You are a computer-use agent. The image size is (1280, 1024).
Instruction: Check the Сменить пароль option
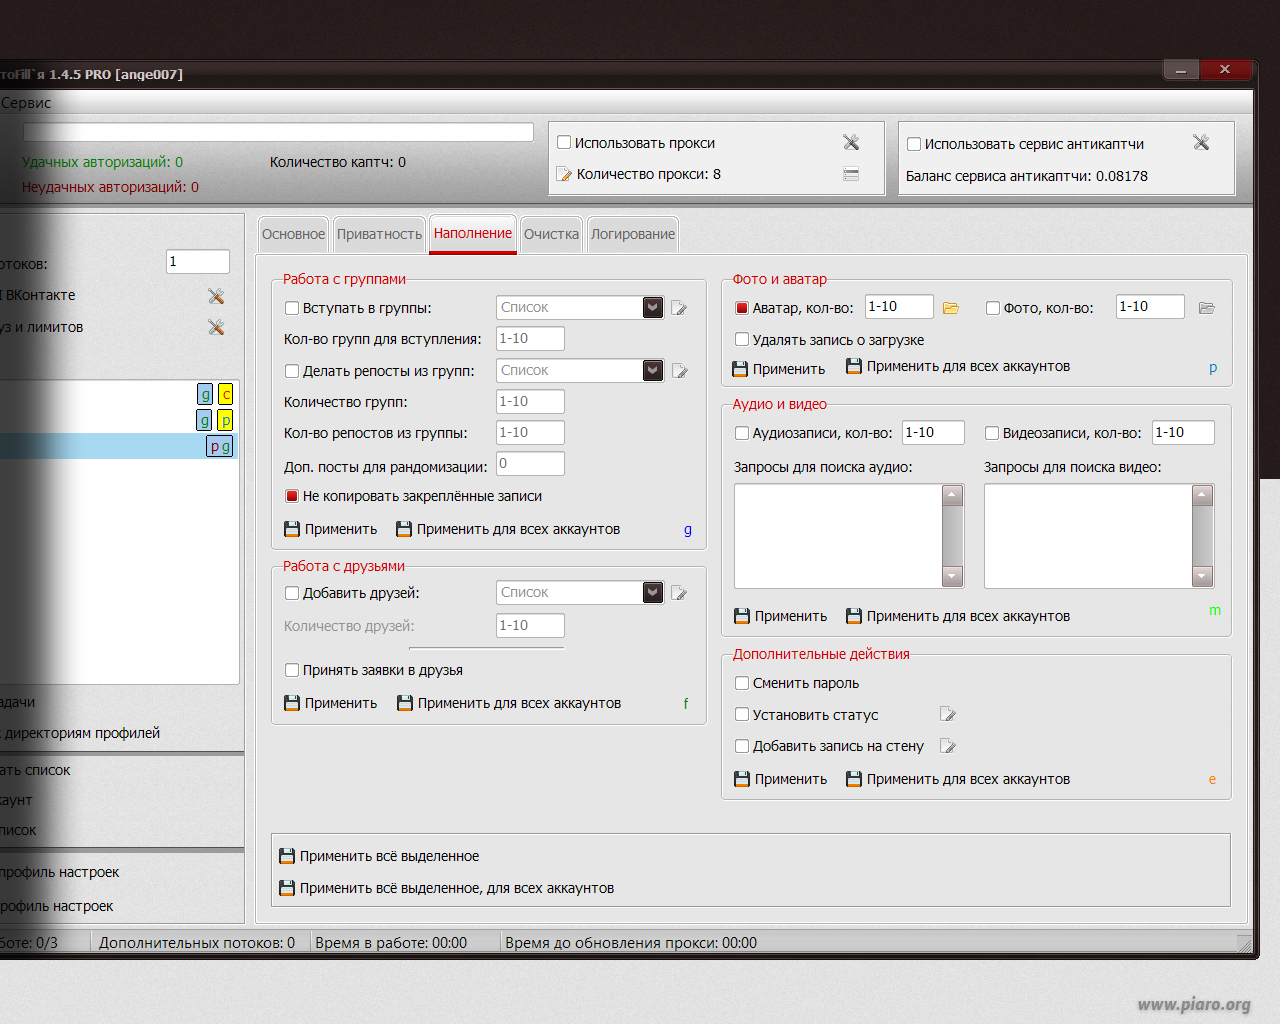pos(742,683)
